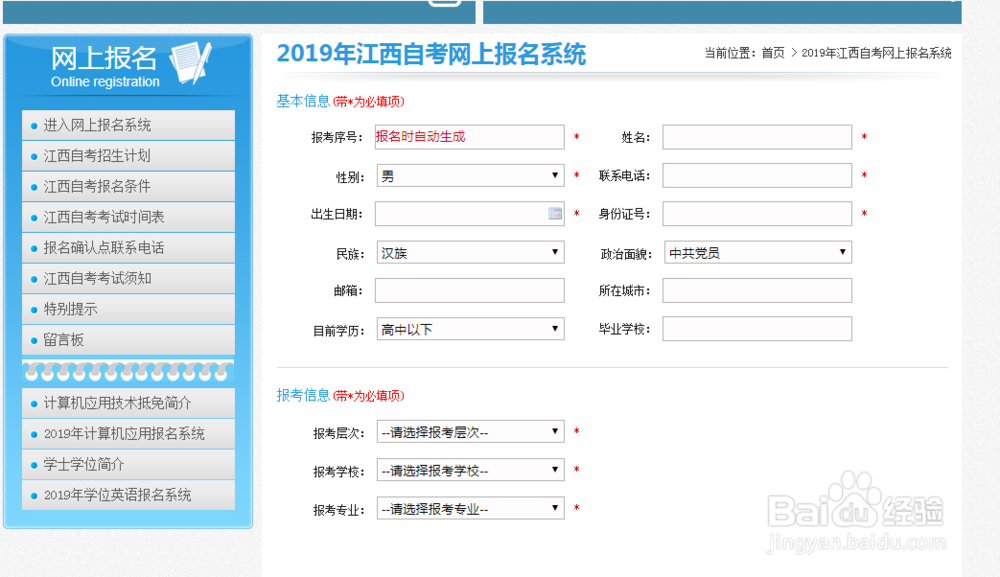Focus the 所在城市 input field
The width and height of the screenshot is (1000, 577).
(757, 290)
